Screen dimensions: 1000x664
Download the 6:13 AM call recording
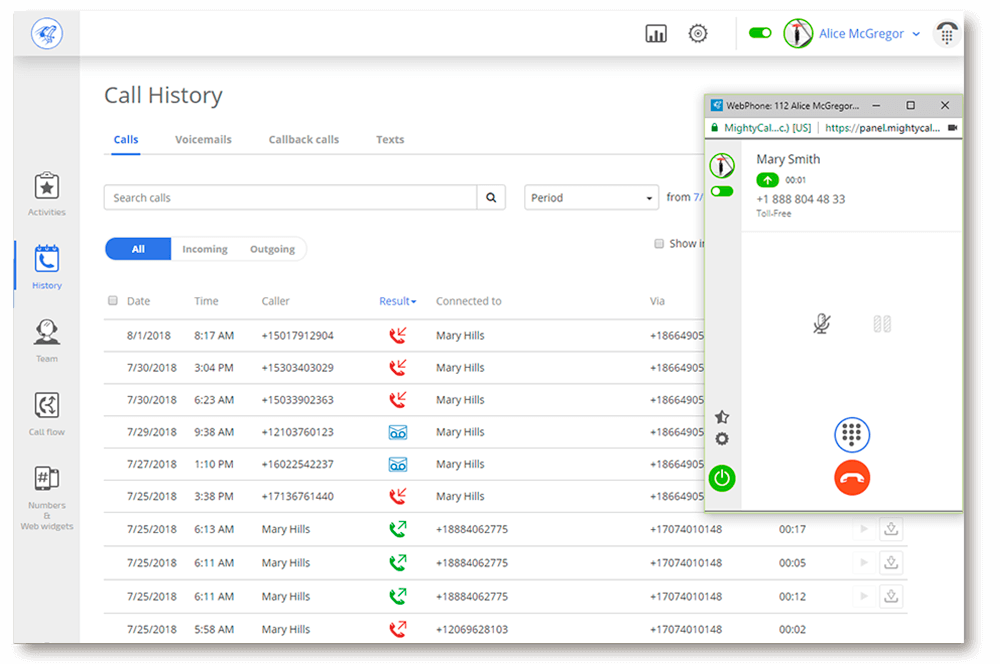(891, 528)
